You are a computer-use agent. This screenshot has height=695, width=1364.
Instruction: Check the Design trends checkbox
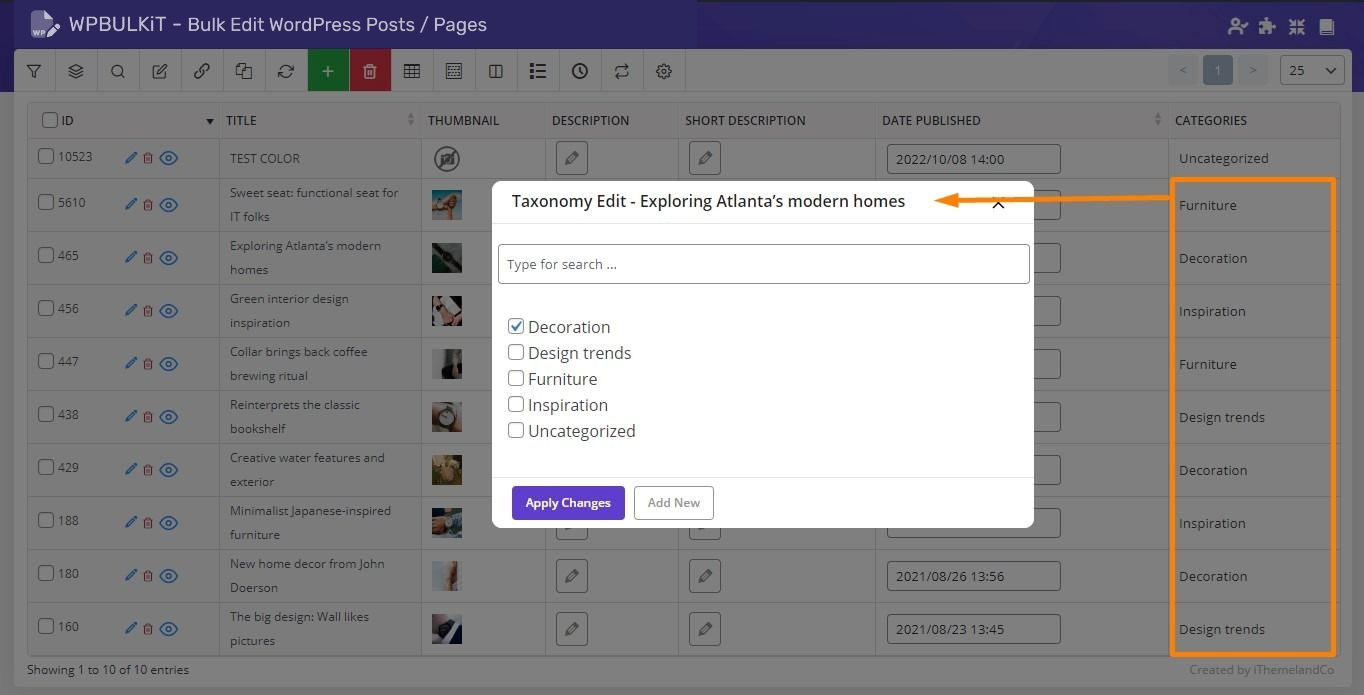(x=516, y=352)
